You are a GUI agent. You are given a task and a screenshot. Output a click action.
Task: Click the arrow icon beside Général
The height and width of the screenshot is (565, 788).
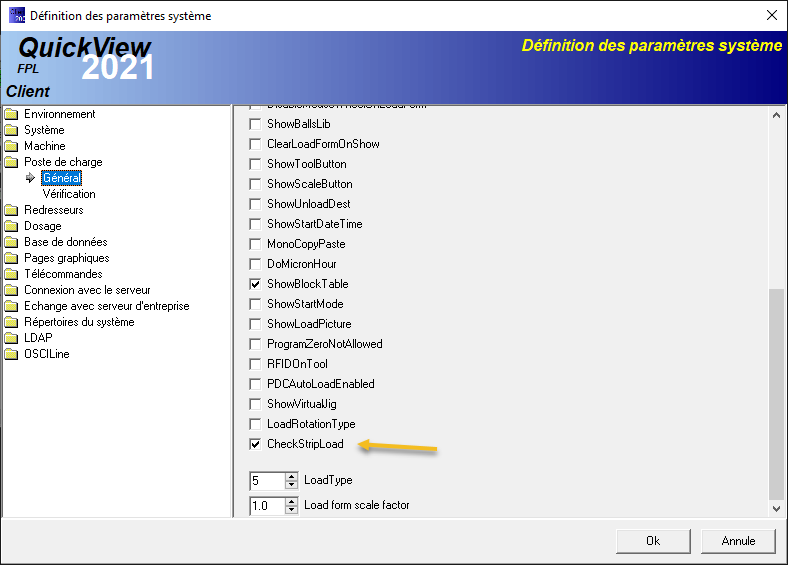pyautogui.click(x=30, y=178)
